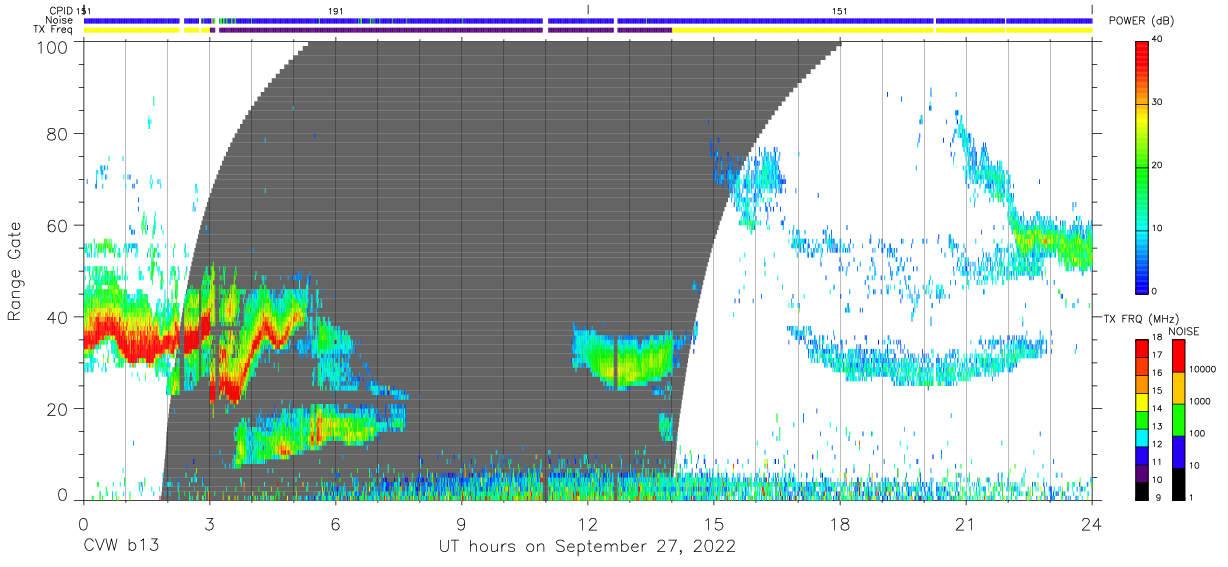Click the NOISE color bar

click(x=1178, y=418)
